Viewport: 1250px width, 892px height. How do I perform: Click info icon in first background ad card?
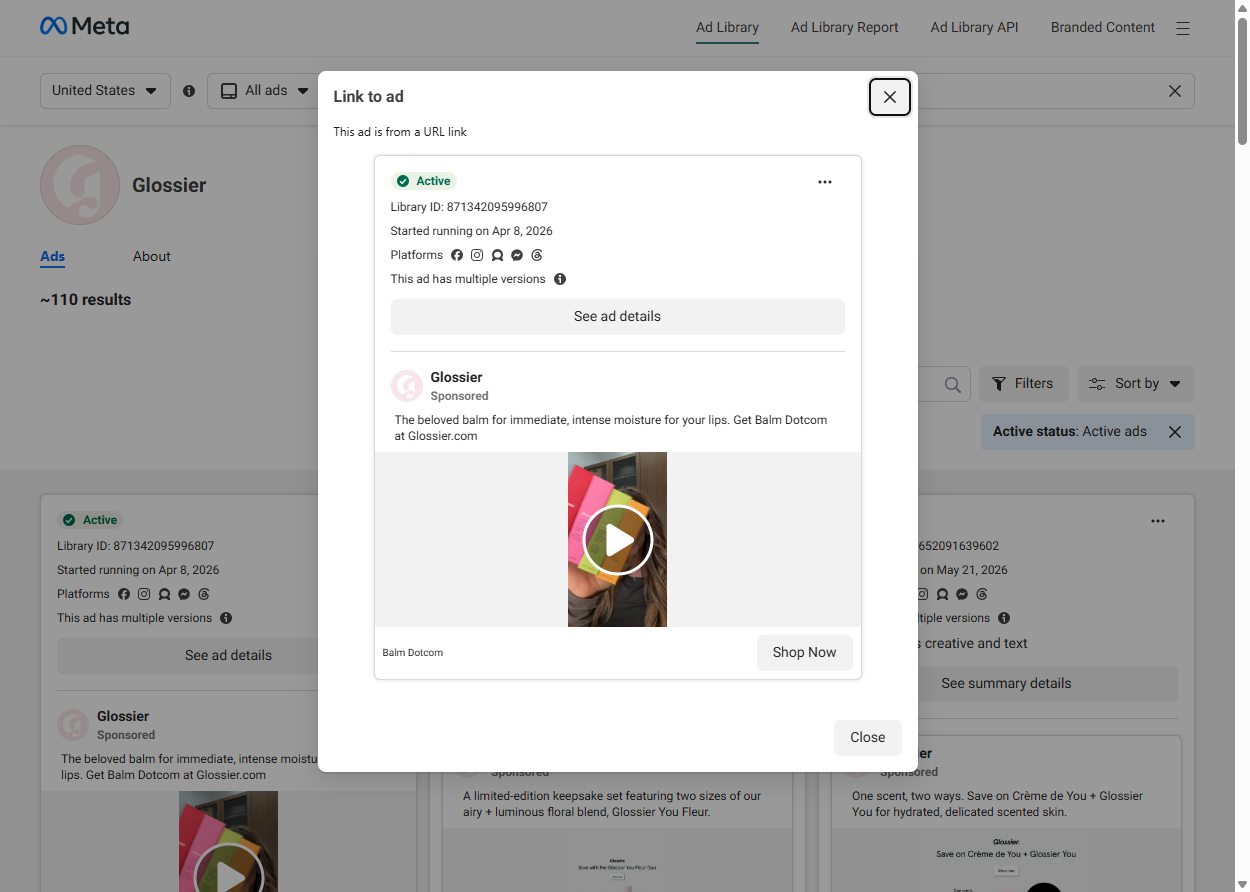(x=226, y=618)
